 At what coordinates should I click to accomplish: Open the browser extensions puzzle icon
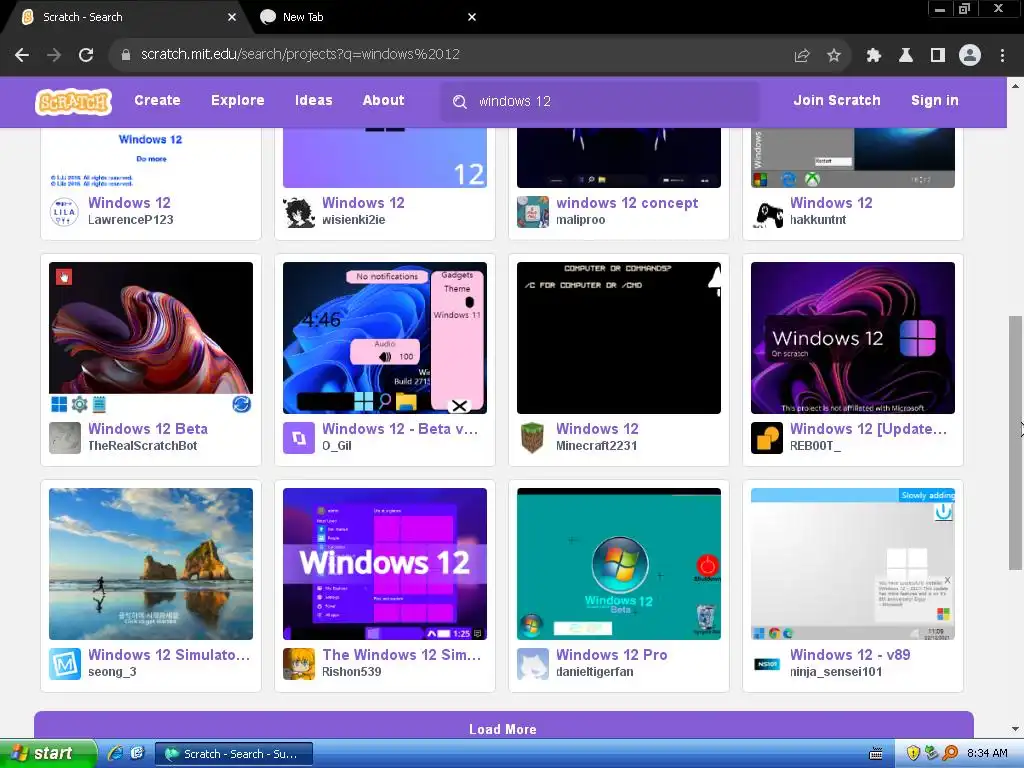pos(874,56)
